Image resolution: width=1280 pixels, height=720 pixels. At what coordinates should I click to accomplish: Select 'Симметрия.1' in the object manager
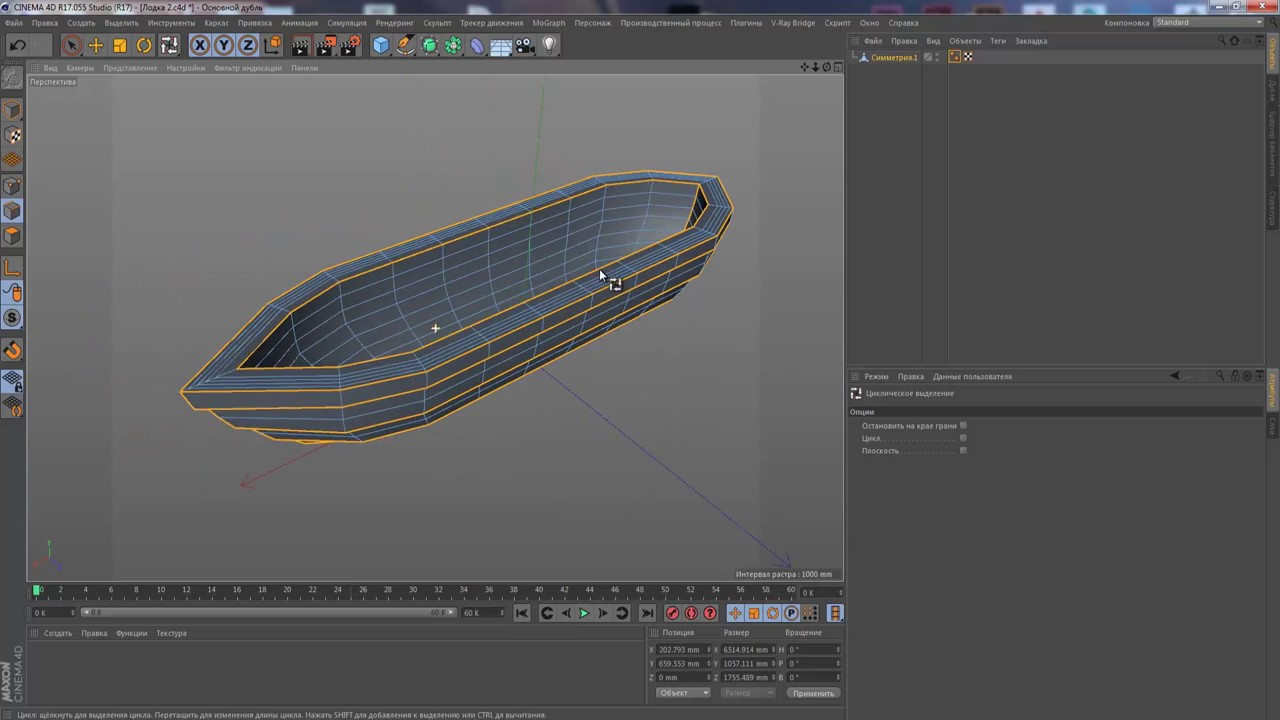point(893,57)
